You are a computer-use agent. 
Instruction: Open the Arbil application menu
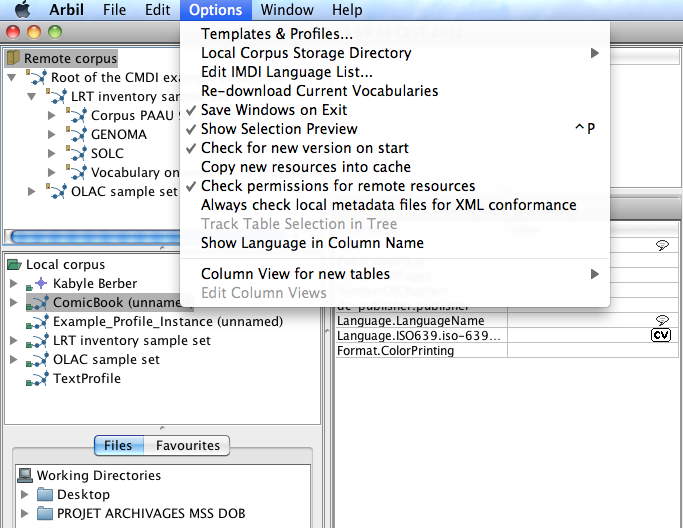(x=66, y=10)
